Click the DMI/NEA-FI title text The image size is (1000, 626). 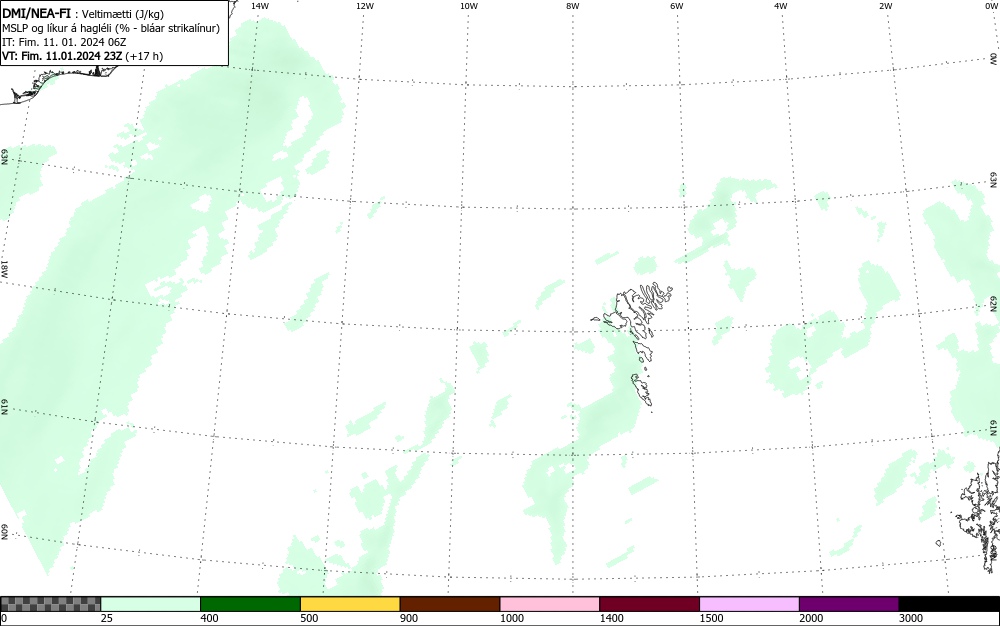pos(36,13)
